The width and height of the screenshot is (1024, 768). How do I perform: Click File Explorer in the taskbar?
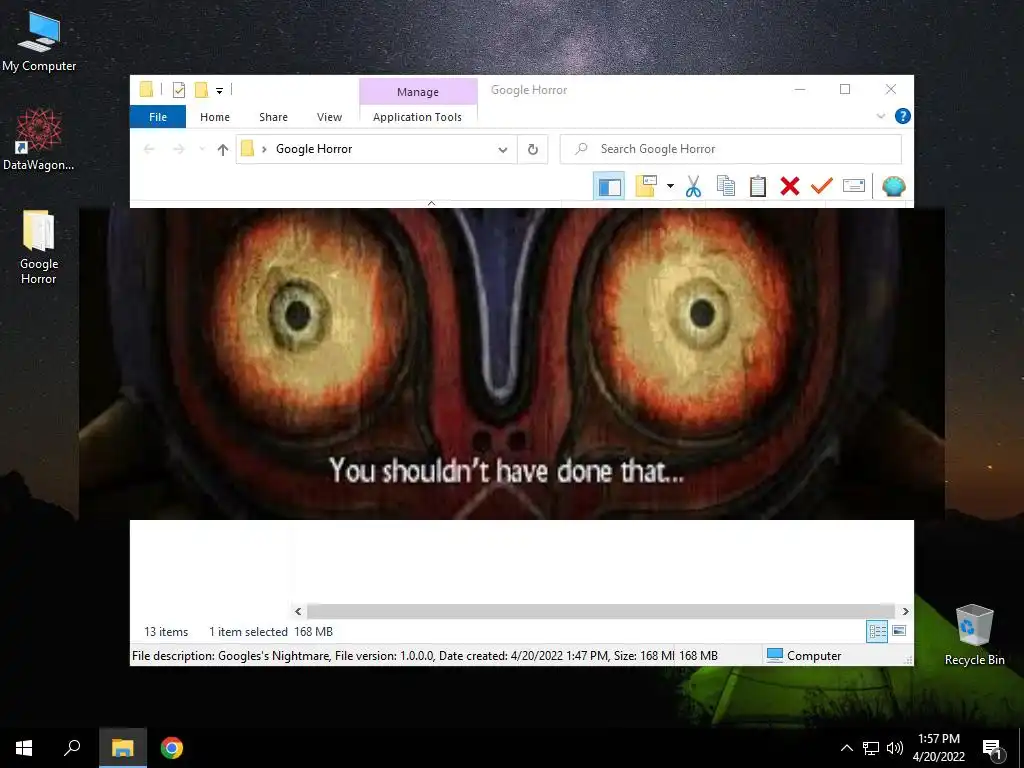pos(123,748)
